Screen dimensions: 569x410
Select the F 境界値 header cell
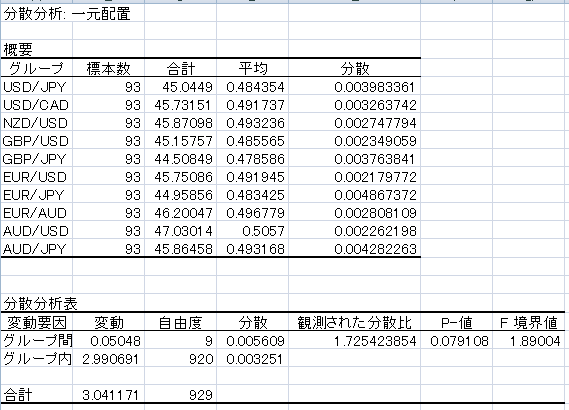528,323
